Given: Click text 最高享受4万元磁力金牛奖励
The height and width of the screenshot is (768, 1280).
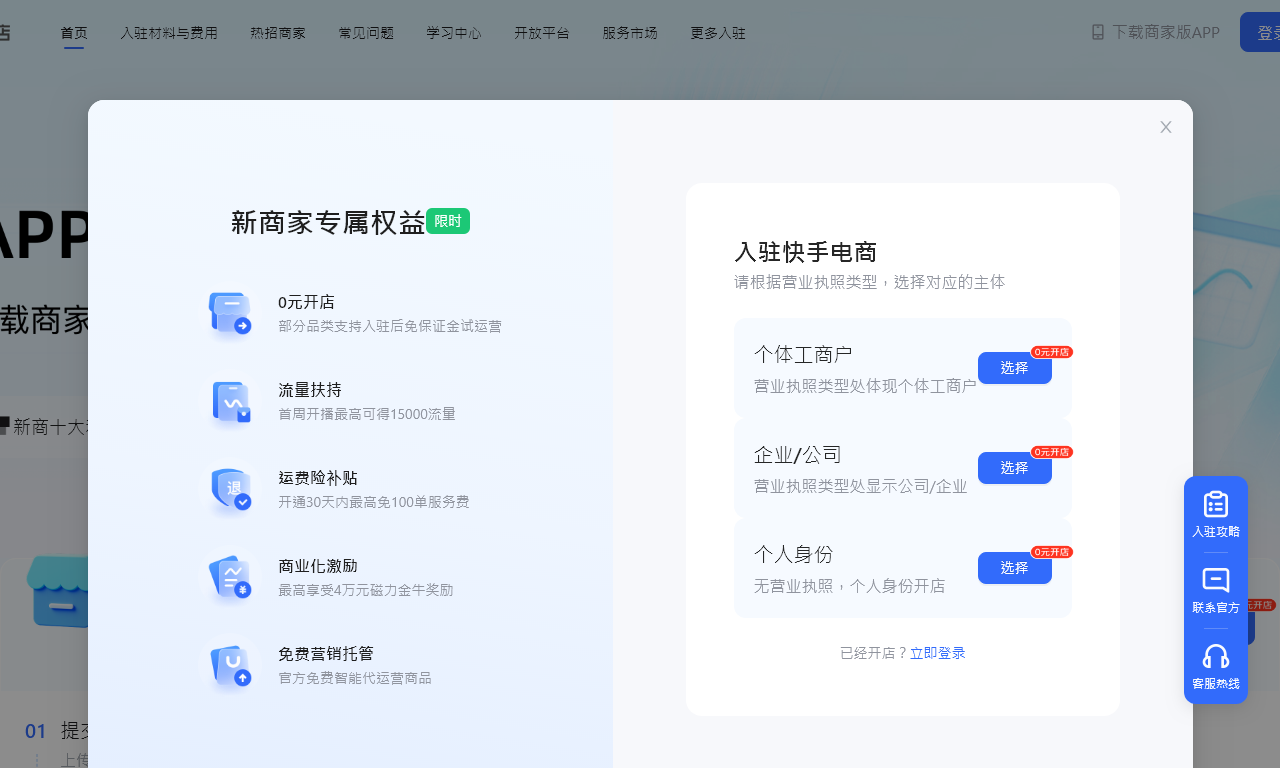Looking at the screenshot, I should (x=366, y=590).
